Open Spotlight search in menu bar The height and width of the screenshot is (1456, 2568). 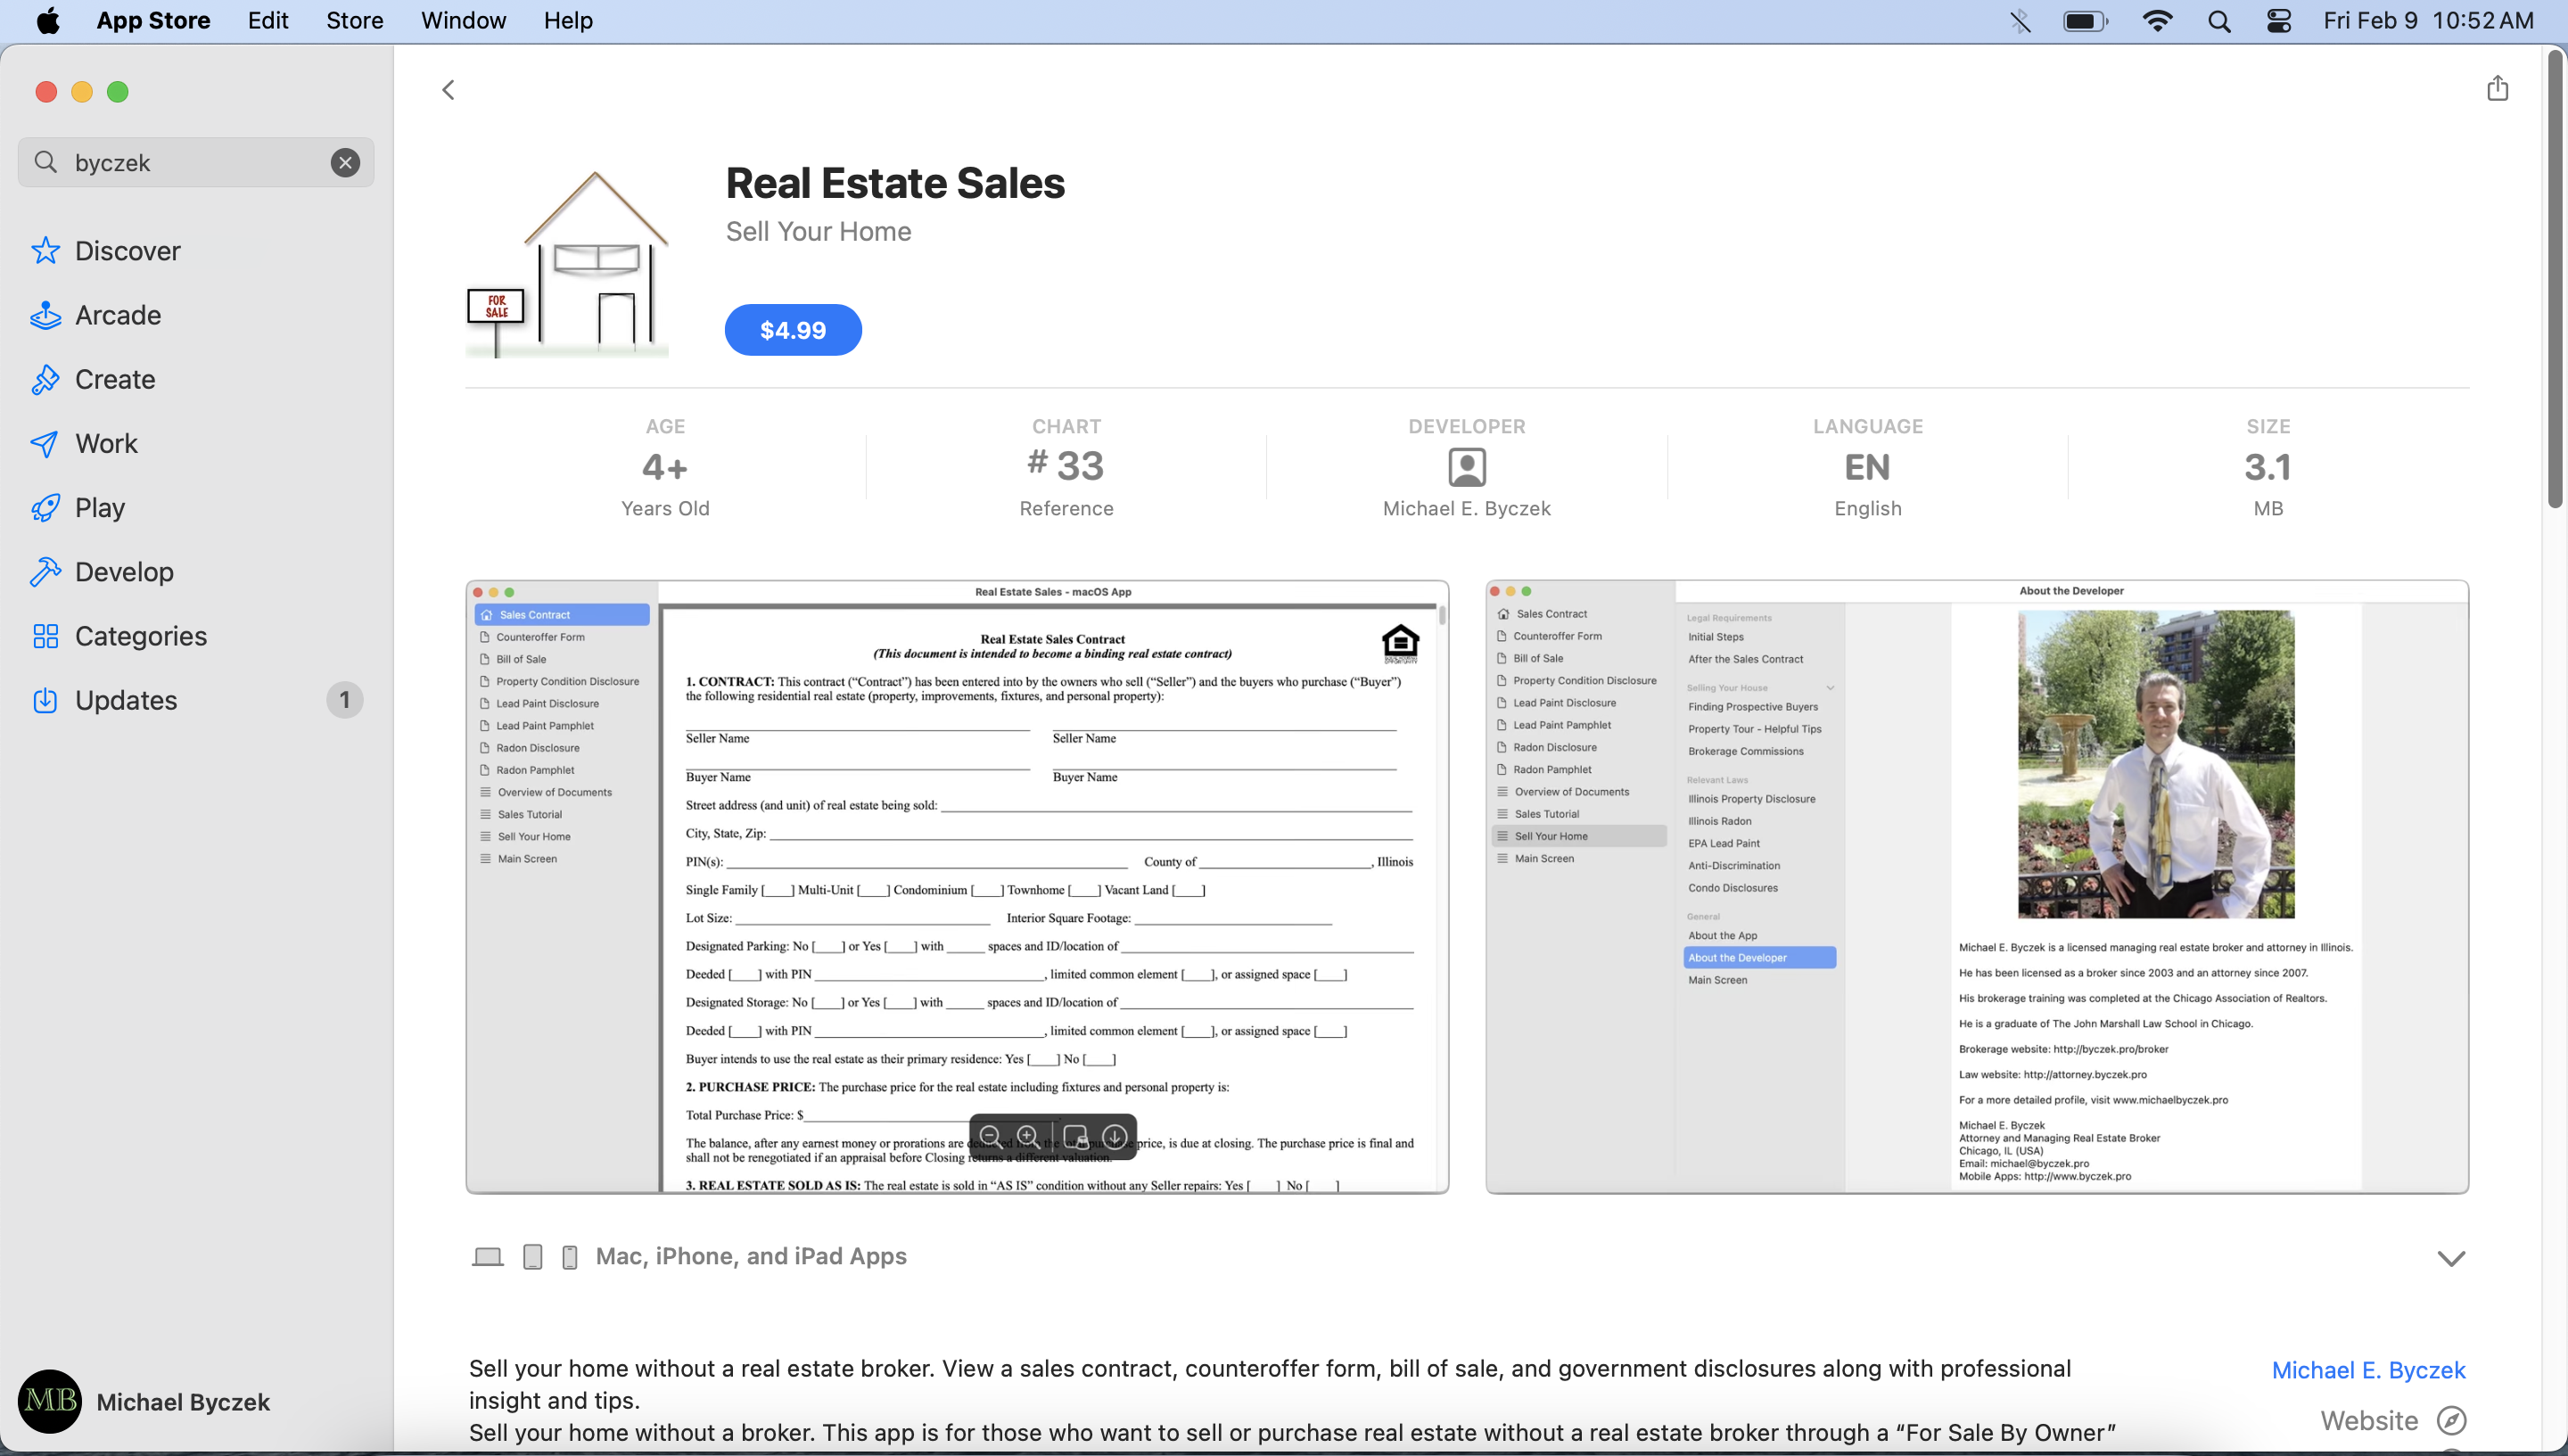click(2219, 21)
